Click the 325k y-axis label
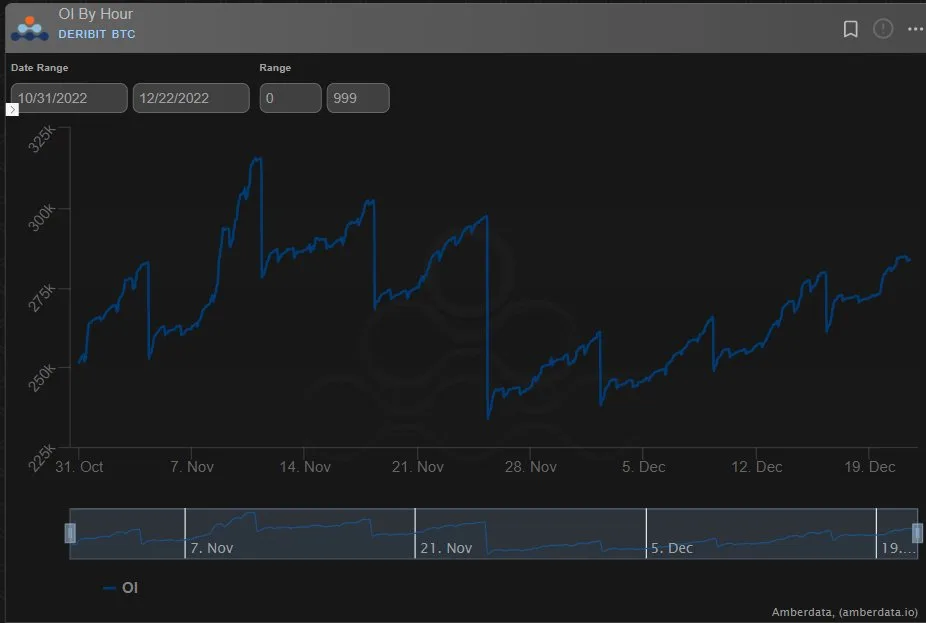This screenshot has width=926, height=623. coord(41,139)
